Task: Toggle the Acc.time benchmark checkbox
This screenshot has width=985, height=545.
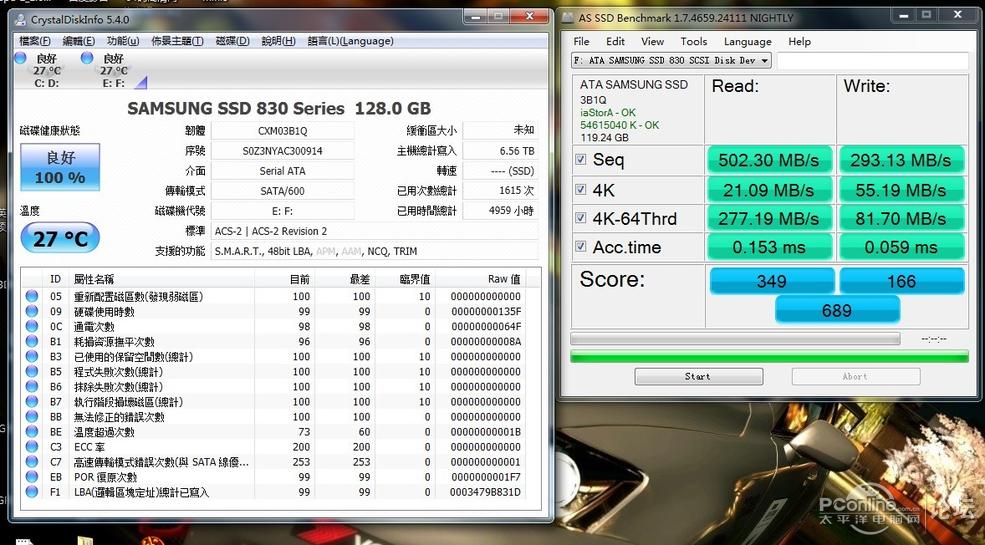Action: 581,246
